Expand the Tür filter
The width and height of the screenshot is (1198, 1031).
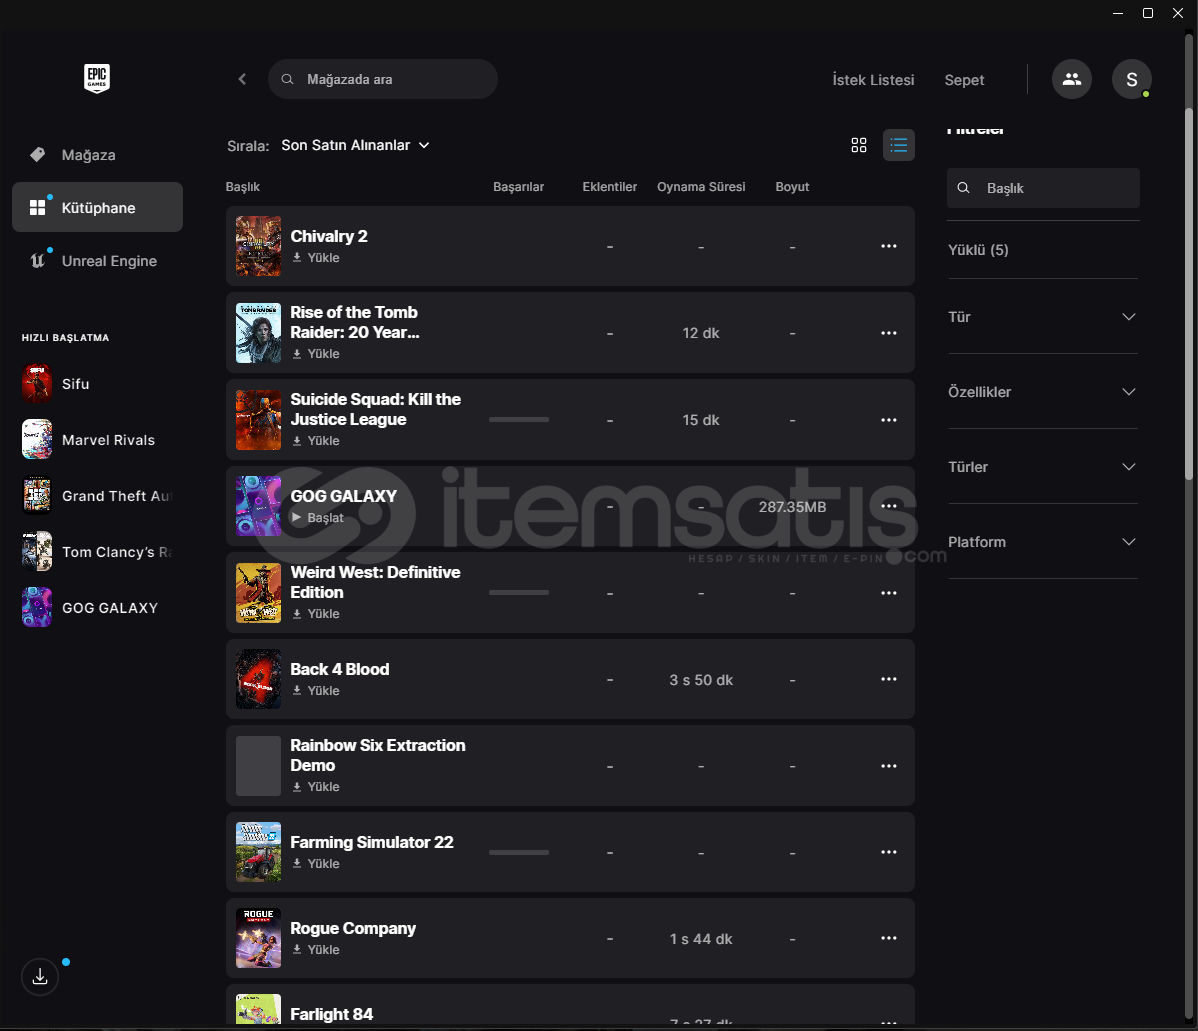(1043, 316)
